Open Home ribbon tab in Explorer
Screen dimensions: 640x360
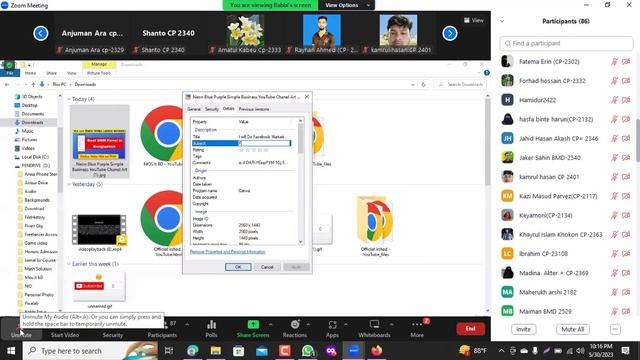pos(30,73)
